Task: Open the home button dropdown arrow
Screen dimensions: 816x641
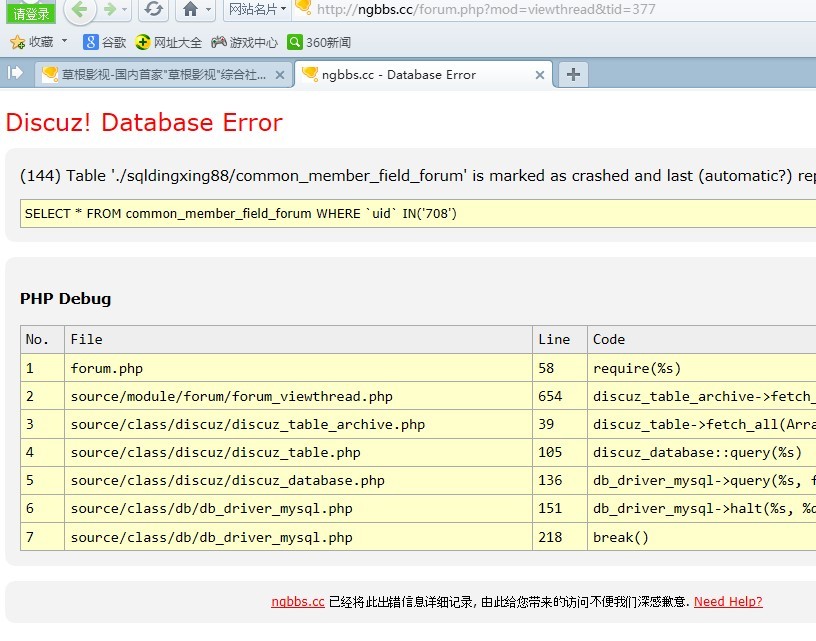Action: (x=209, y=10)
